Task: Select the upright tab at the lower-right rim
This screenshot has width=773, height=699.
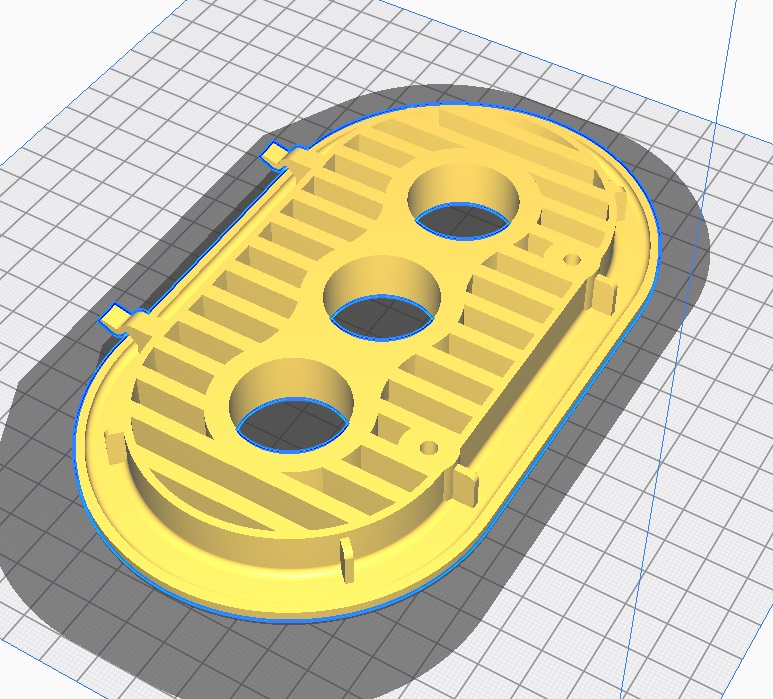Action: 464,484
